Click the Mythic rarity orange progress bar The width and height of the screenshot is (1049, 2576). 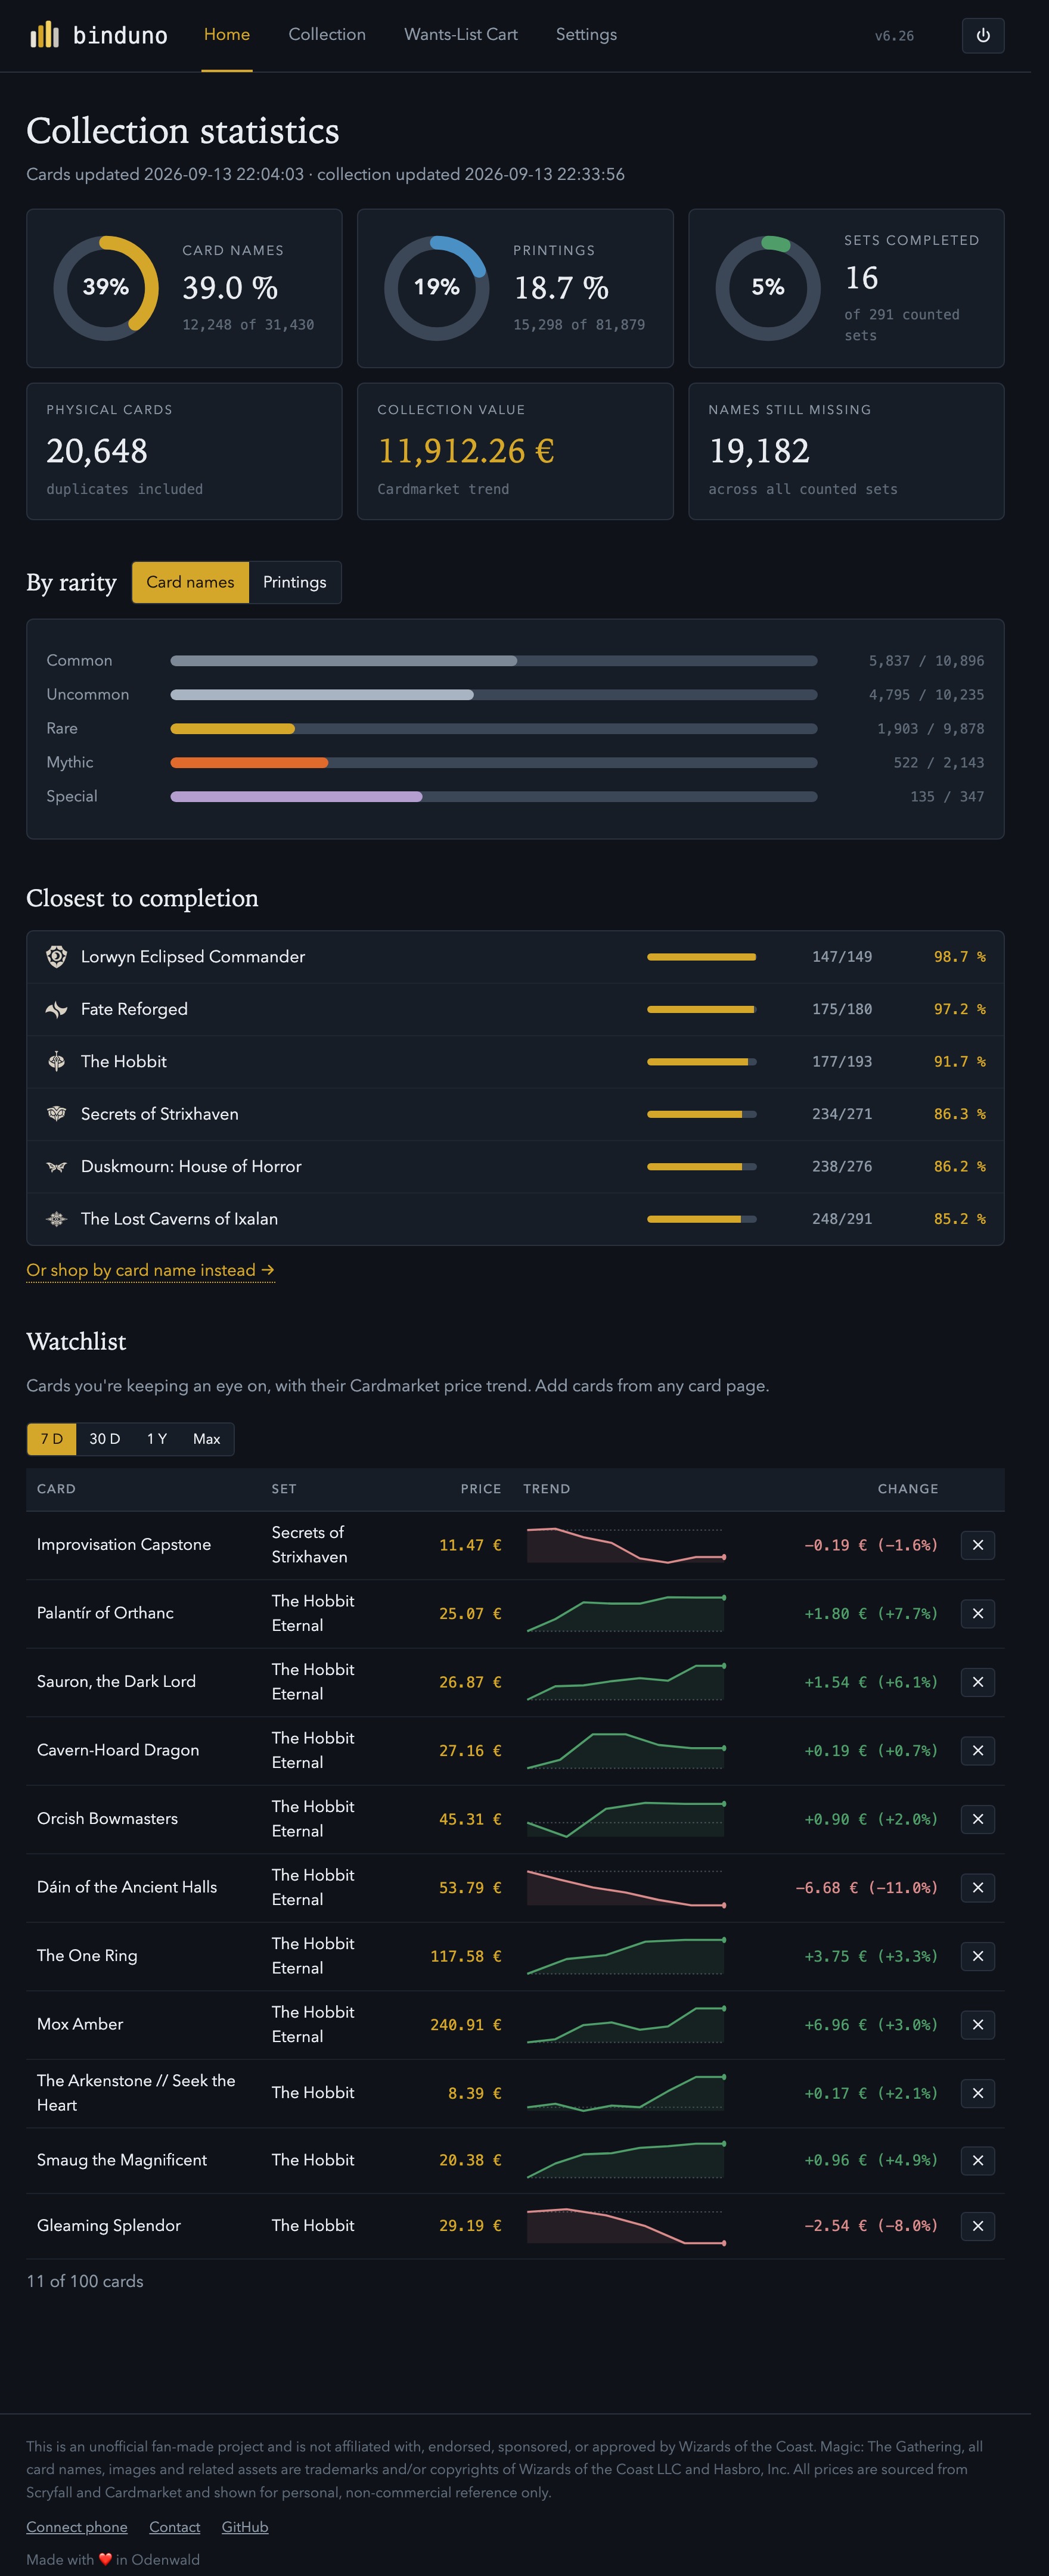pos(494,763)
